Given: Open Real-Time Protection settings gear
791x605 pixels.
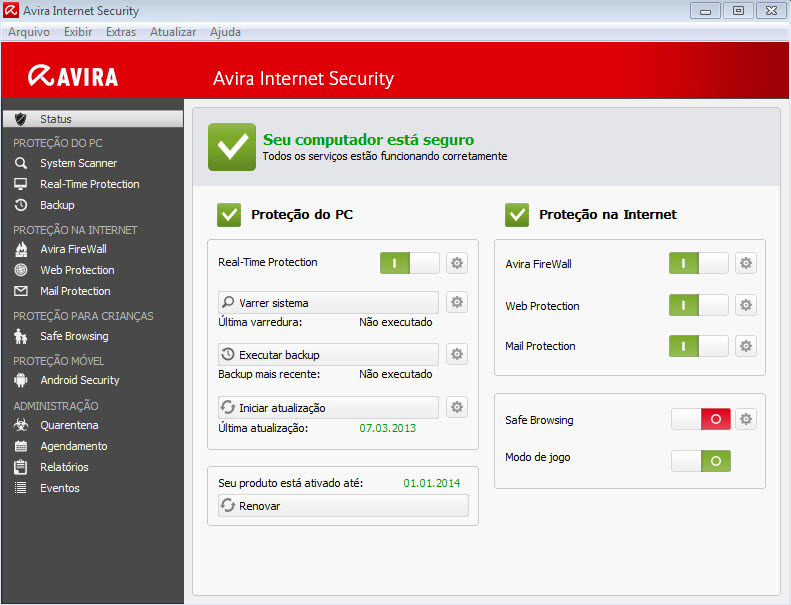Looking at the screenshot, I should 457,263.
